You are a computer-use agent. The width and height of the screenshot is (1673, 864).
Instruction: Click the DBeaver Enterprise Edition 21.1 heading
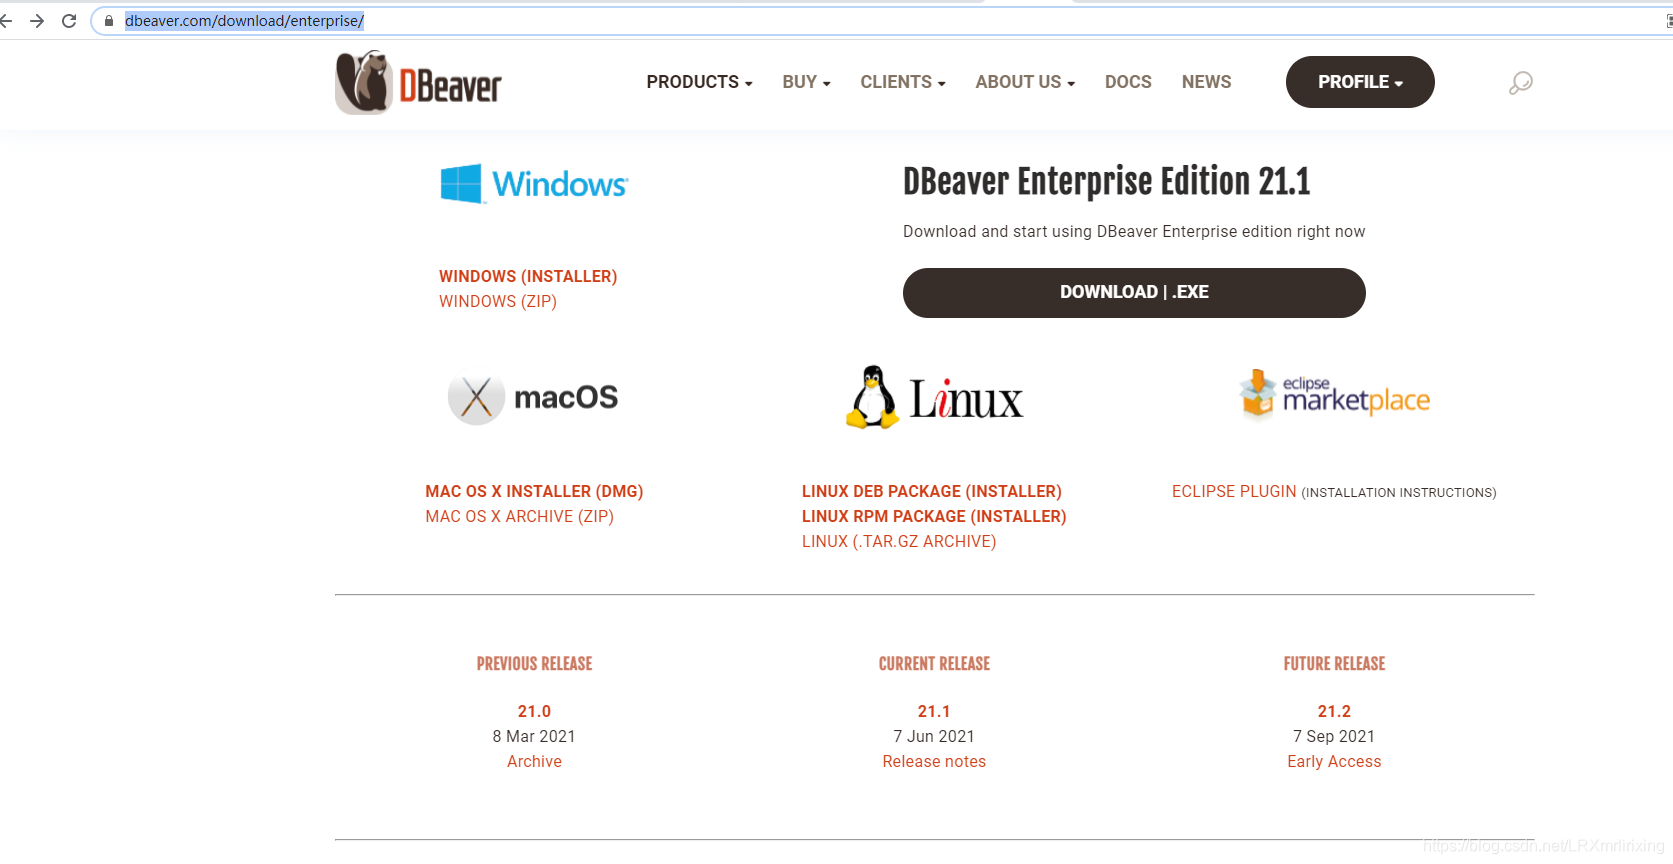pyautogui.click(x=1106, y=182)
